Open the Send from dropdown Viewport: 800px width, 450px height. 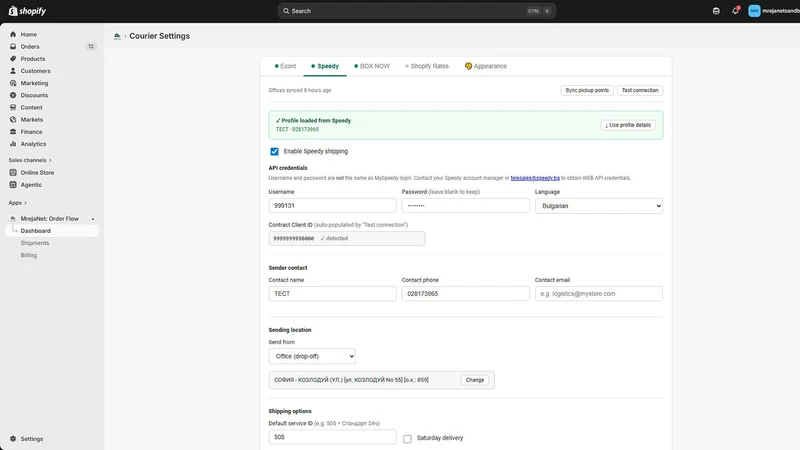tap(312, 356)
